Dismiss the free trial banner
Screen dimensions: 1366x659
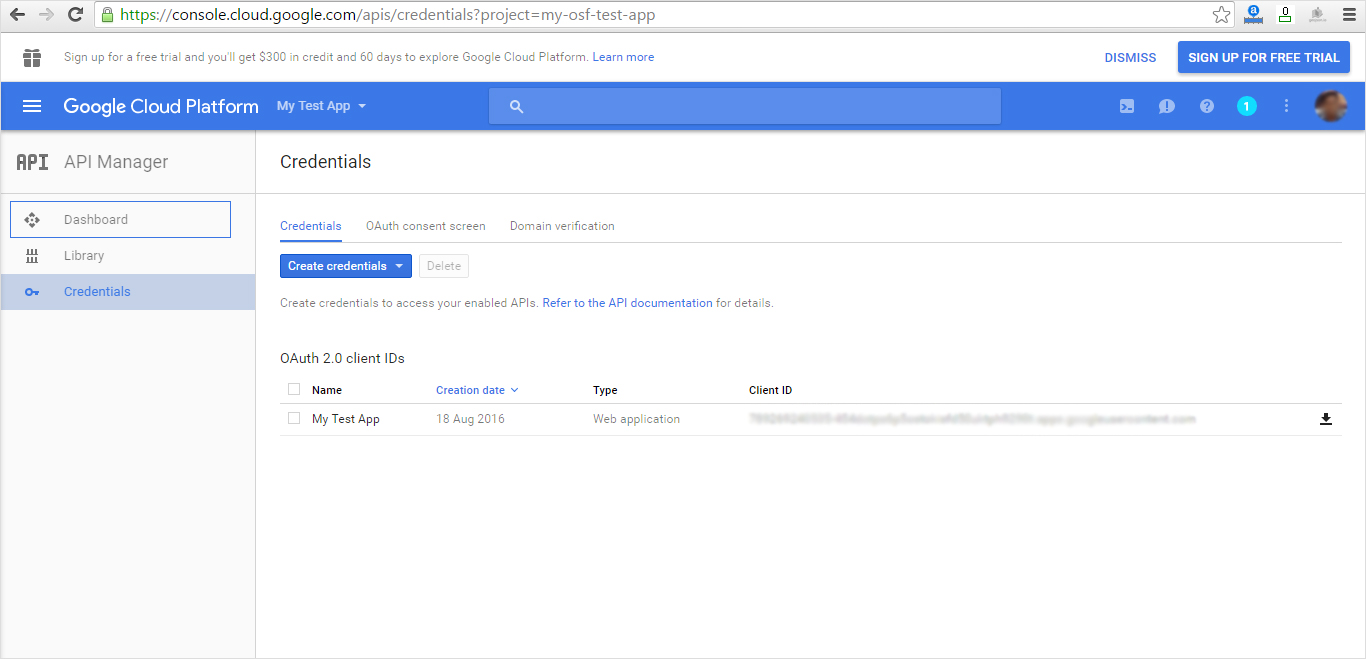pyautogui.click(x=1130, y=58)
